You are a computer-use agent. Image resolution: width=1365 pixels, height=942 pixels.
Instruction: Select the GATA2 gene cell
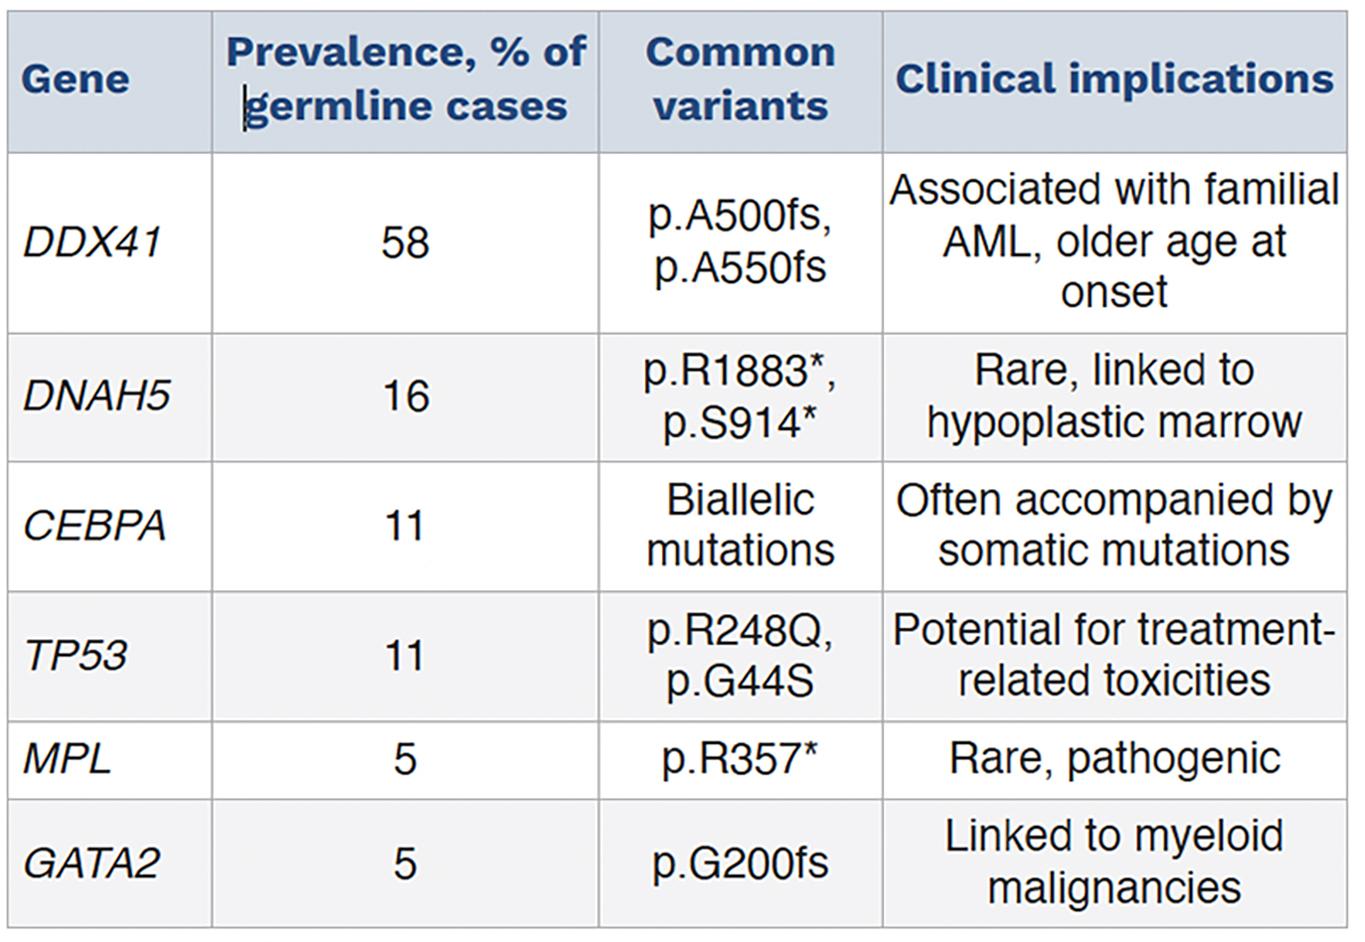[91, 863]
